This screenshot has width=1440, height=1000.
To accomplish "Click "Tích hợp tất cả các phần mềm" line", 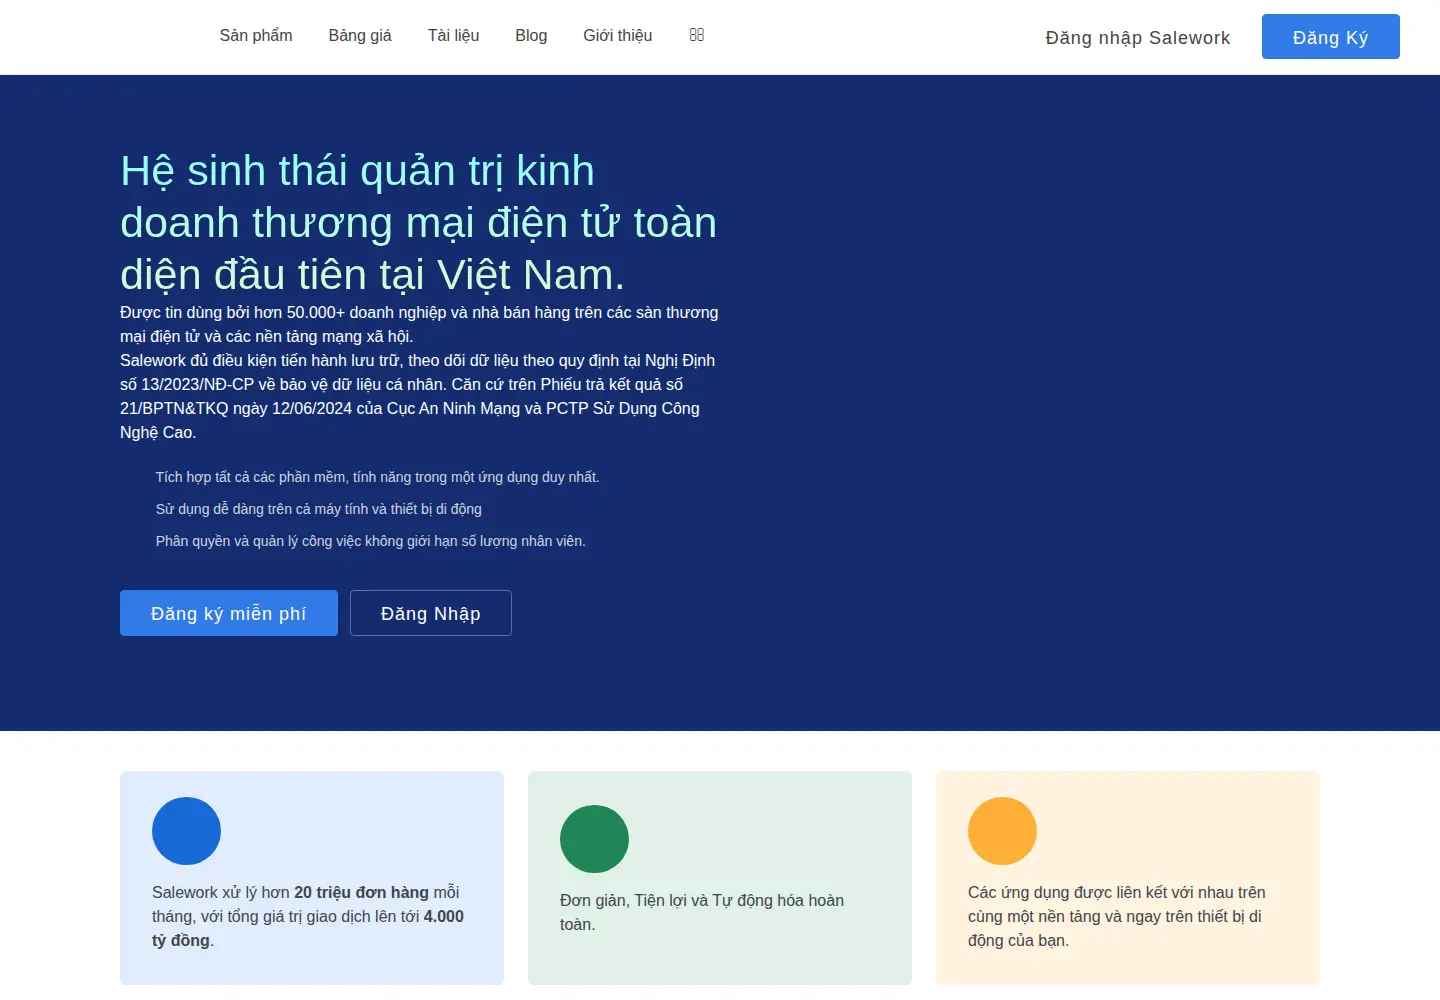I will (378, 477).
